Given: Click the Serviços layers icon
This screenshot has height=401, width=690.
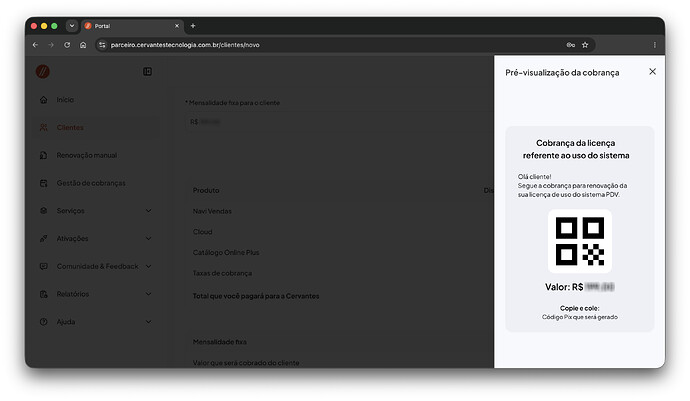Looking at the screenshot, I should point(44,210).
